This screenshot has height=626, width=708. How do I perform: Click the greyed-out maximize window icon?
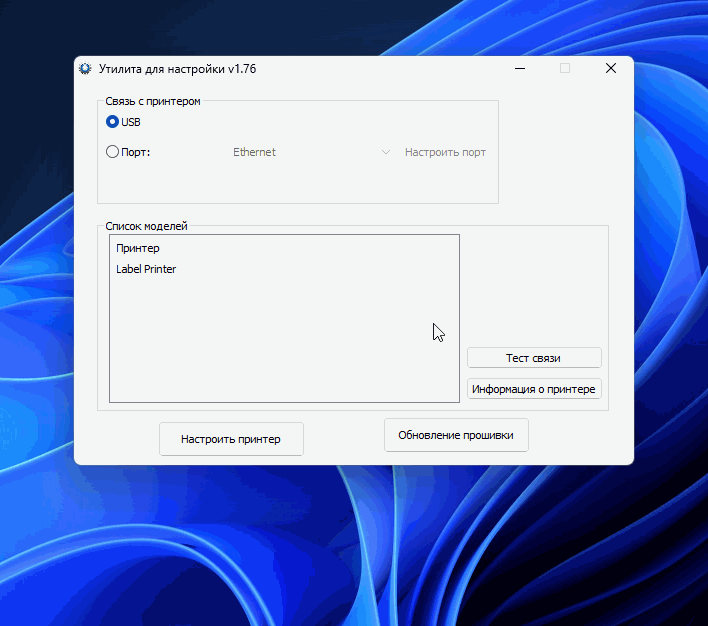(x=565, y=69)
